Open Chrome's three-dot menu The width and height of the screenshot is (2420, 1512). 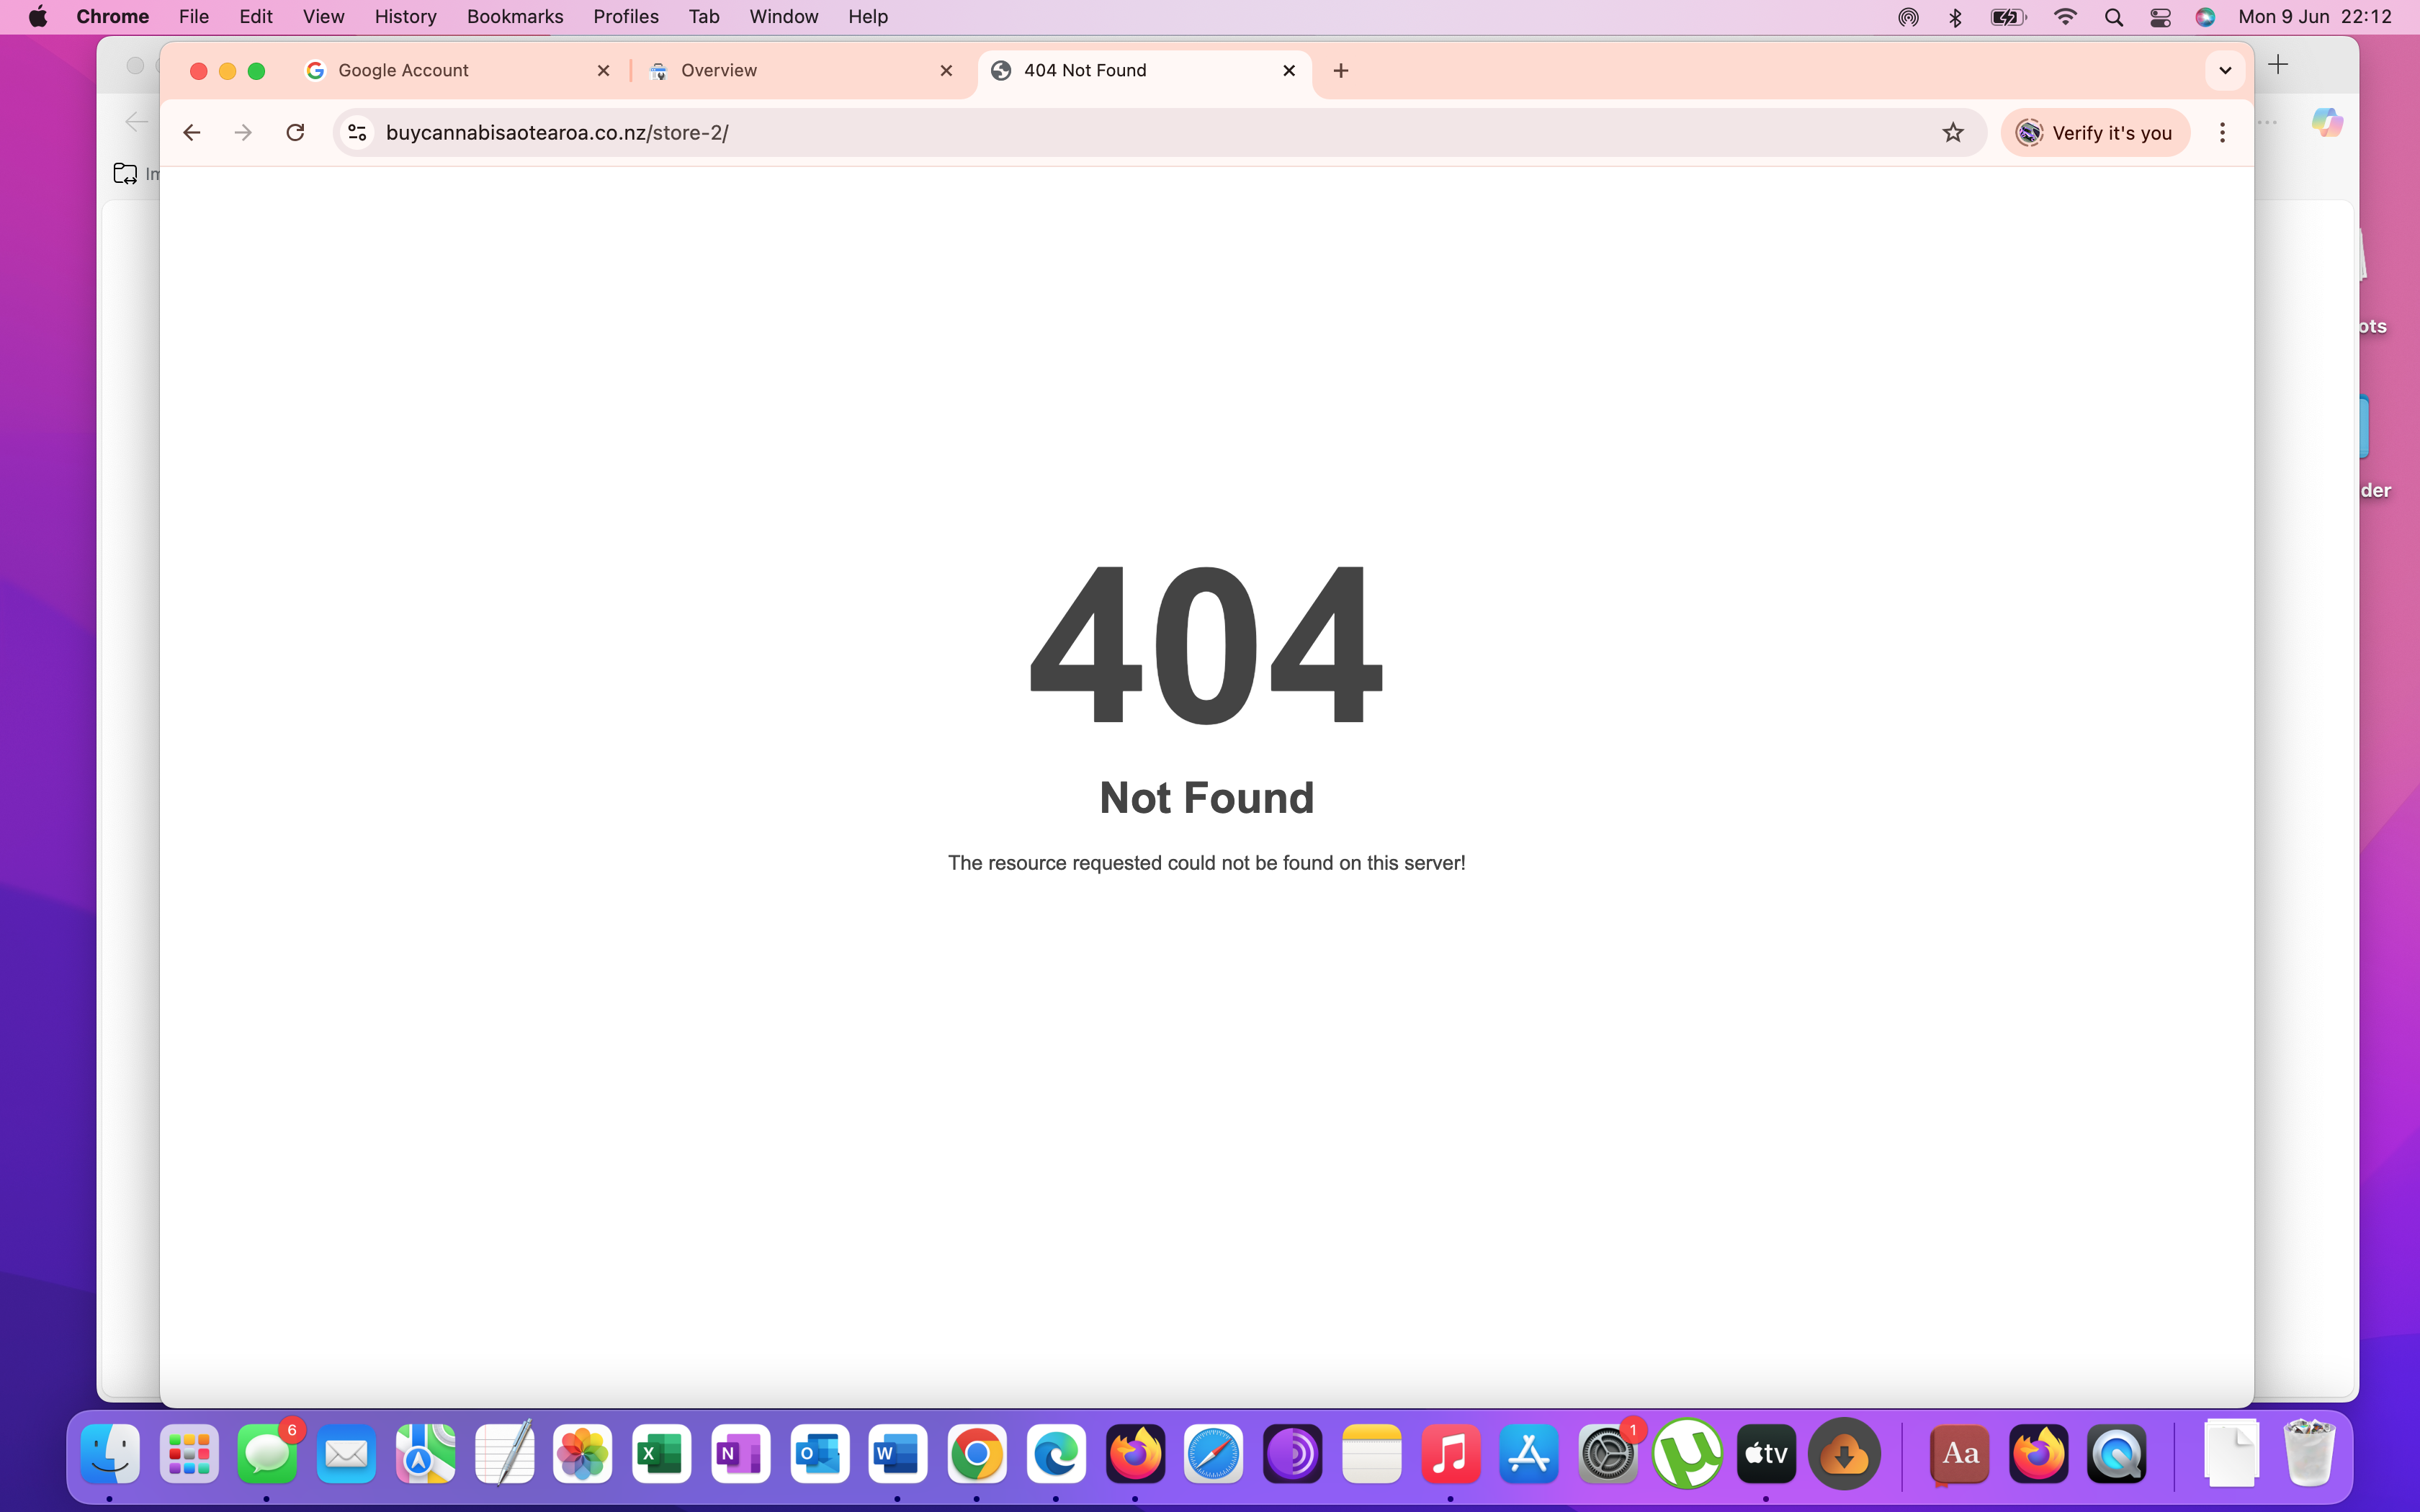click(x=2222, y=132)
